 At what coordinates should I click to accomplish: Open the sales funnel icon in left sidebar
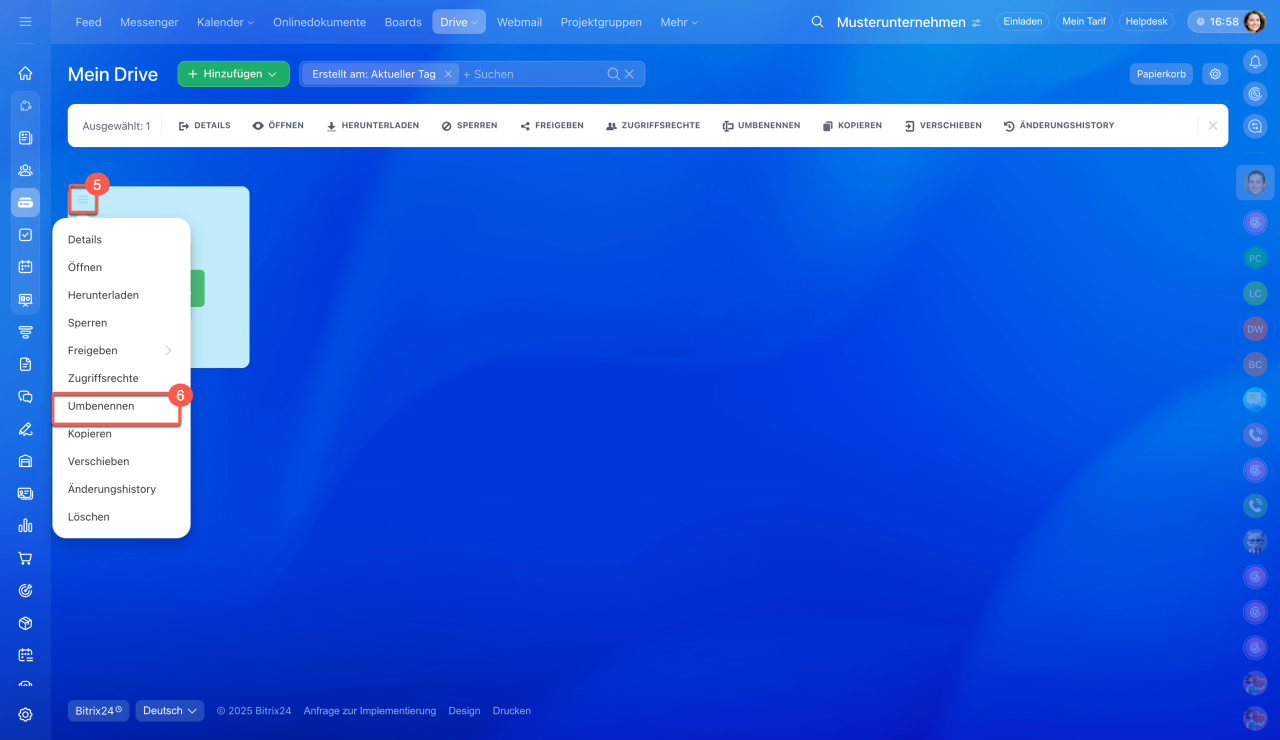[x=25, y=332]
